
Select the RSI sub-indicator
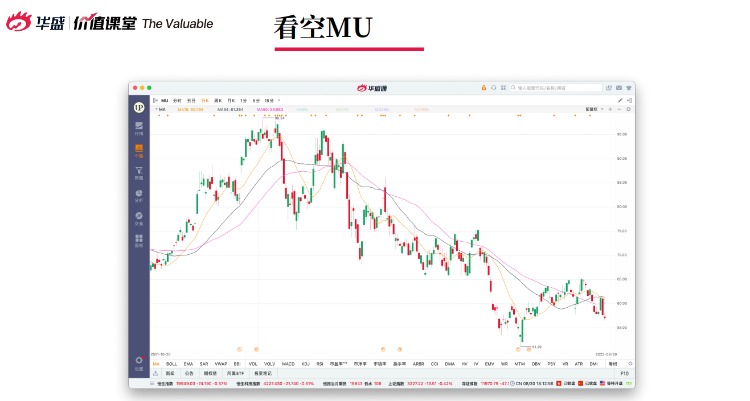pos(320,364)
